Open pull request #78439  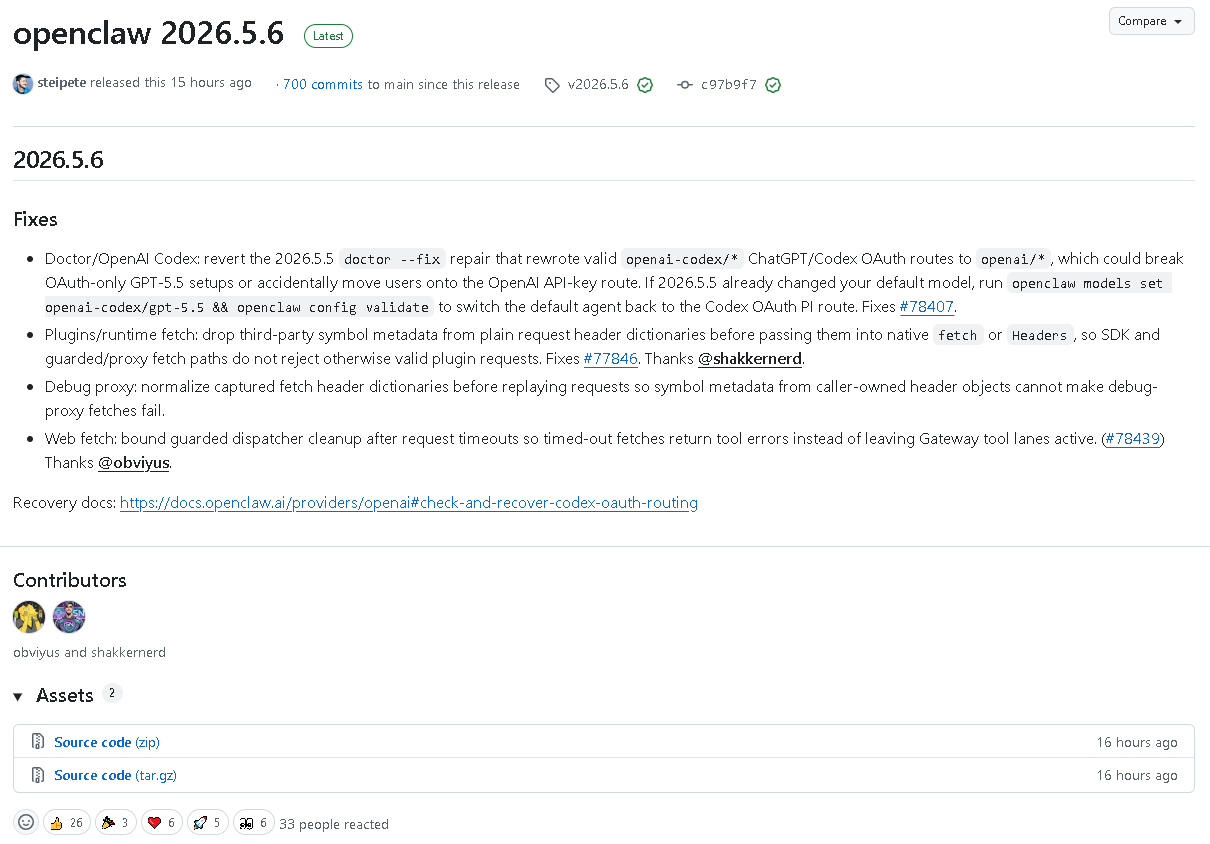1133,439
